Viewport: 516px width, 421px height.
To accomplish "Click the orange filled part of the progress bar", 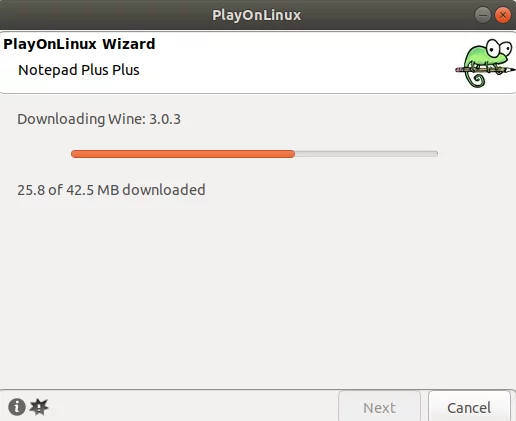I will click(x=183, y=154).
